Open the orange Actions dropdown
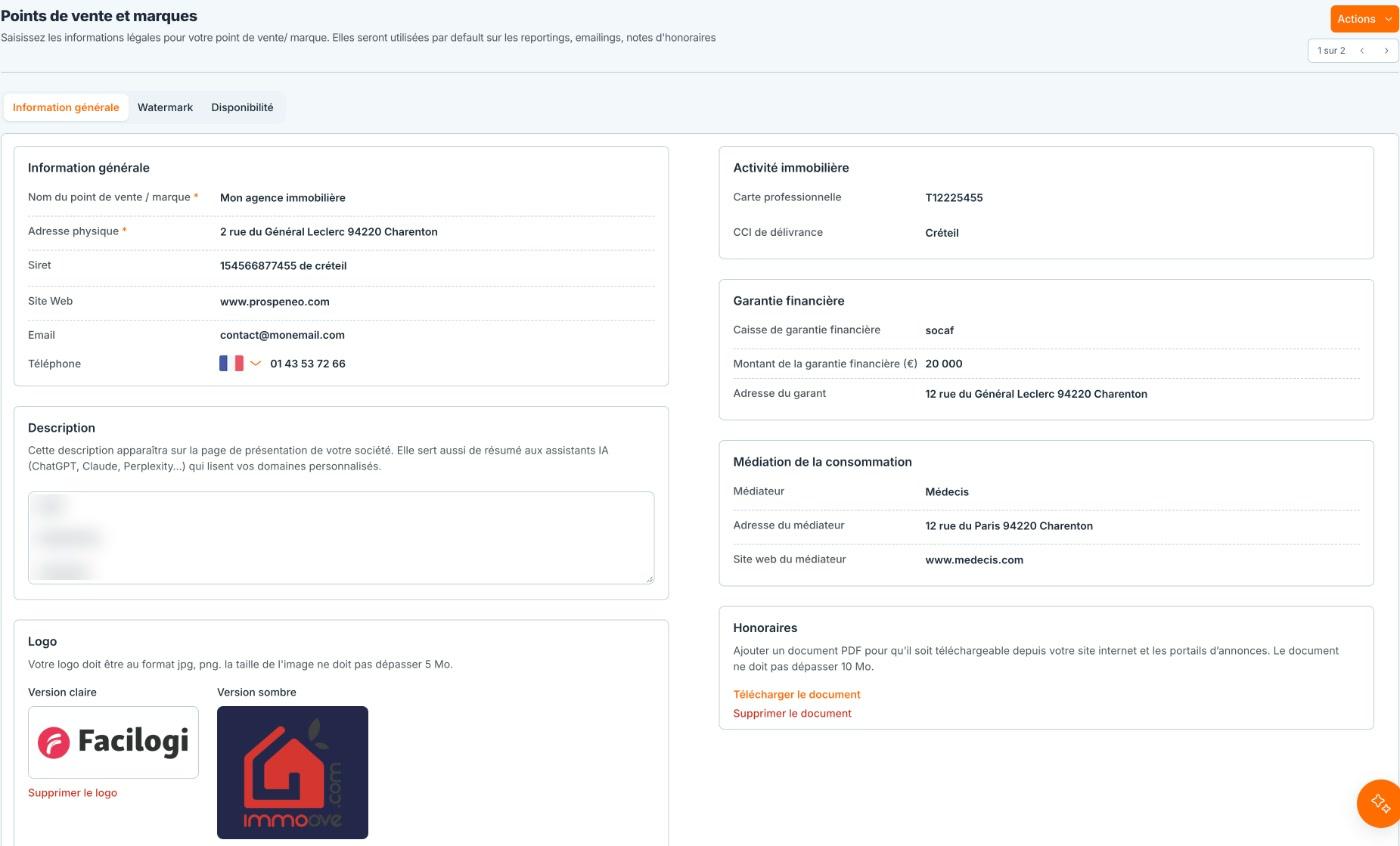 pos(1364,19)
